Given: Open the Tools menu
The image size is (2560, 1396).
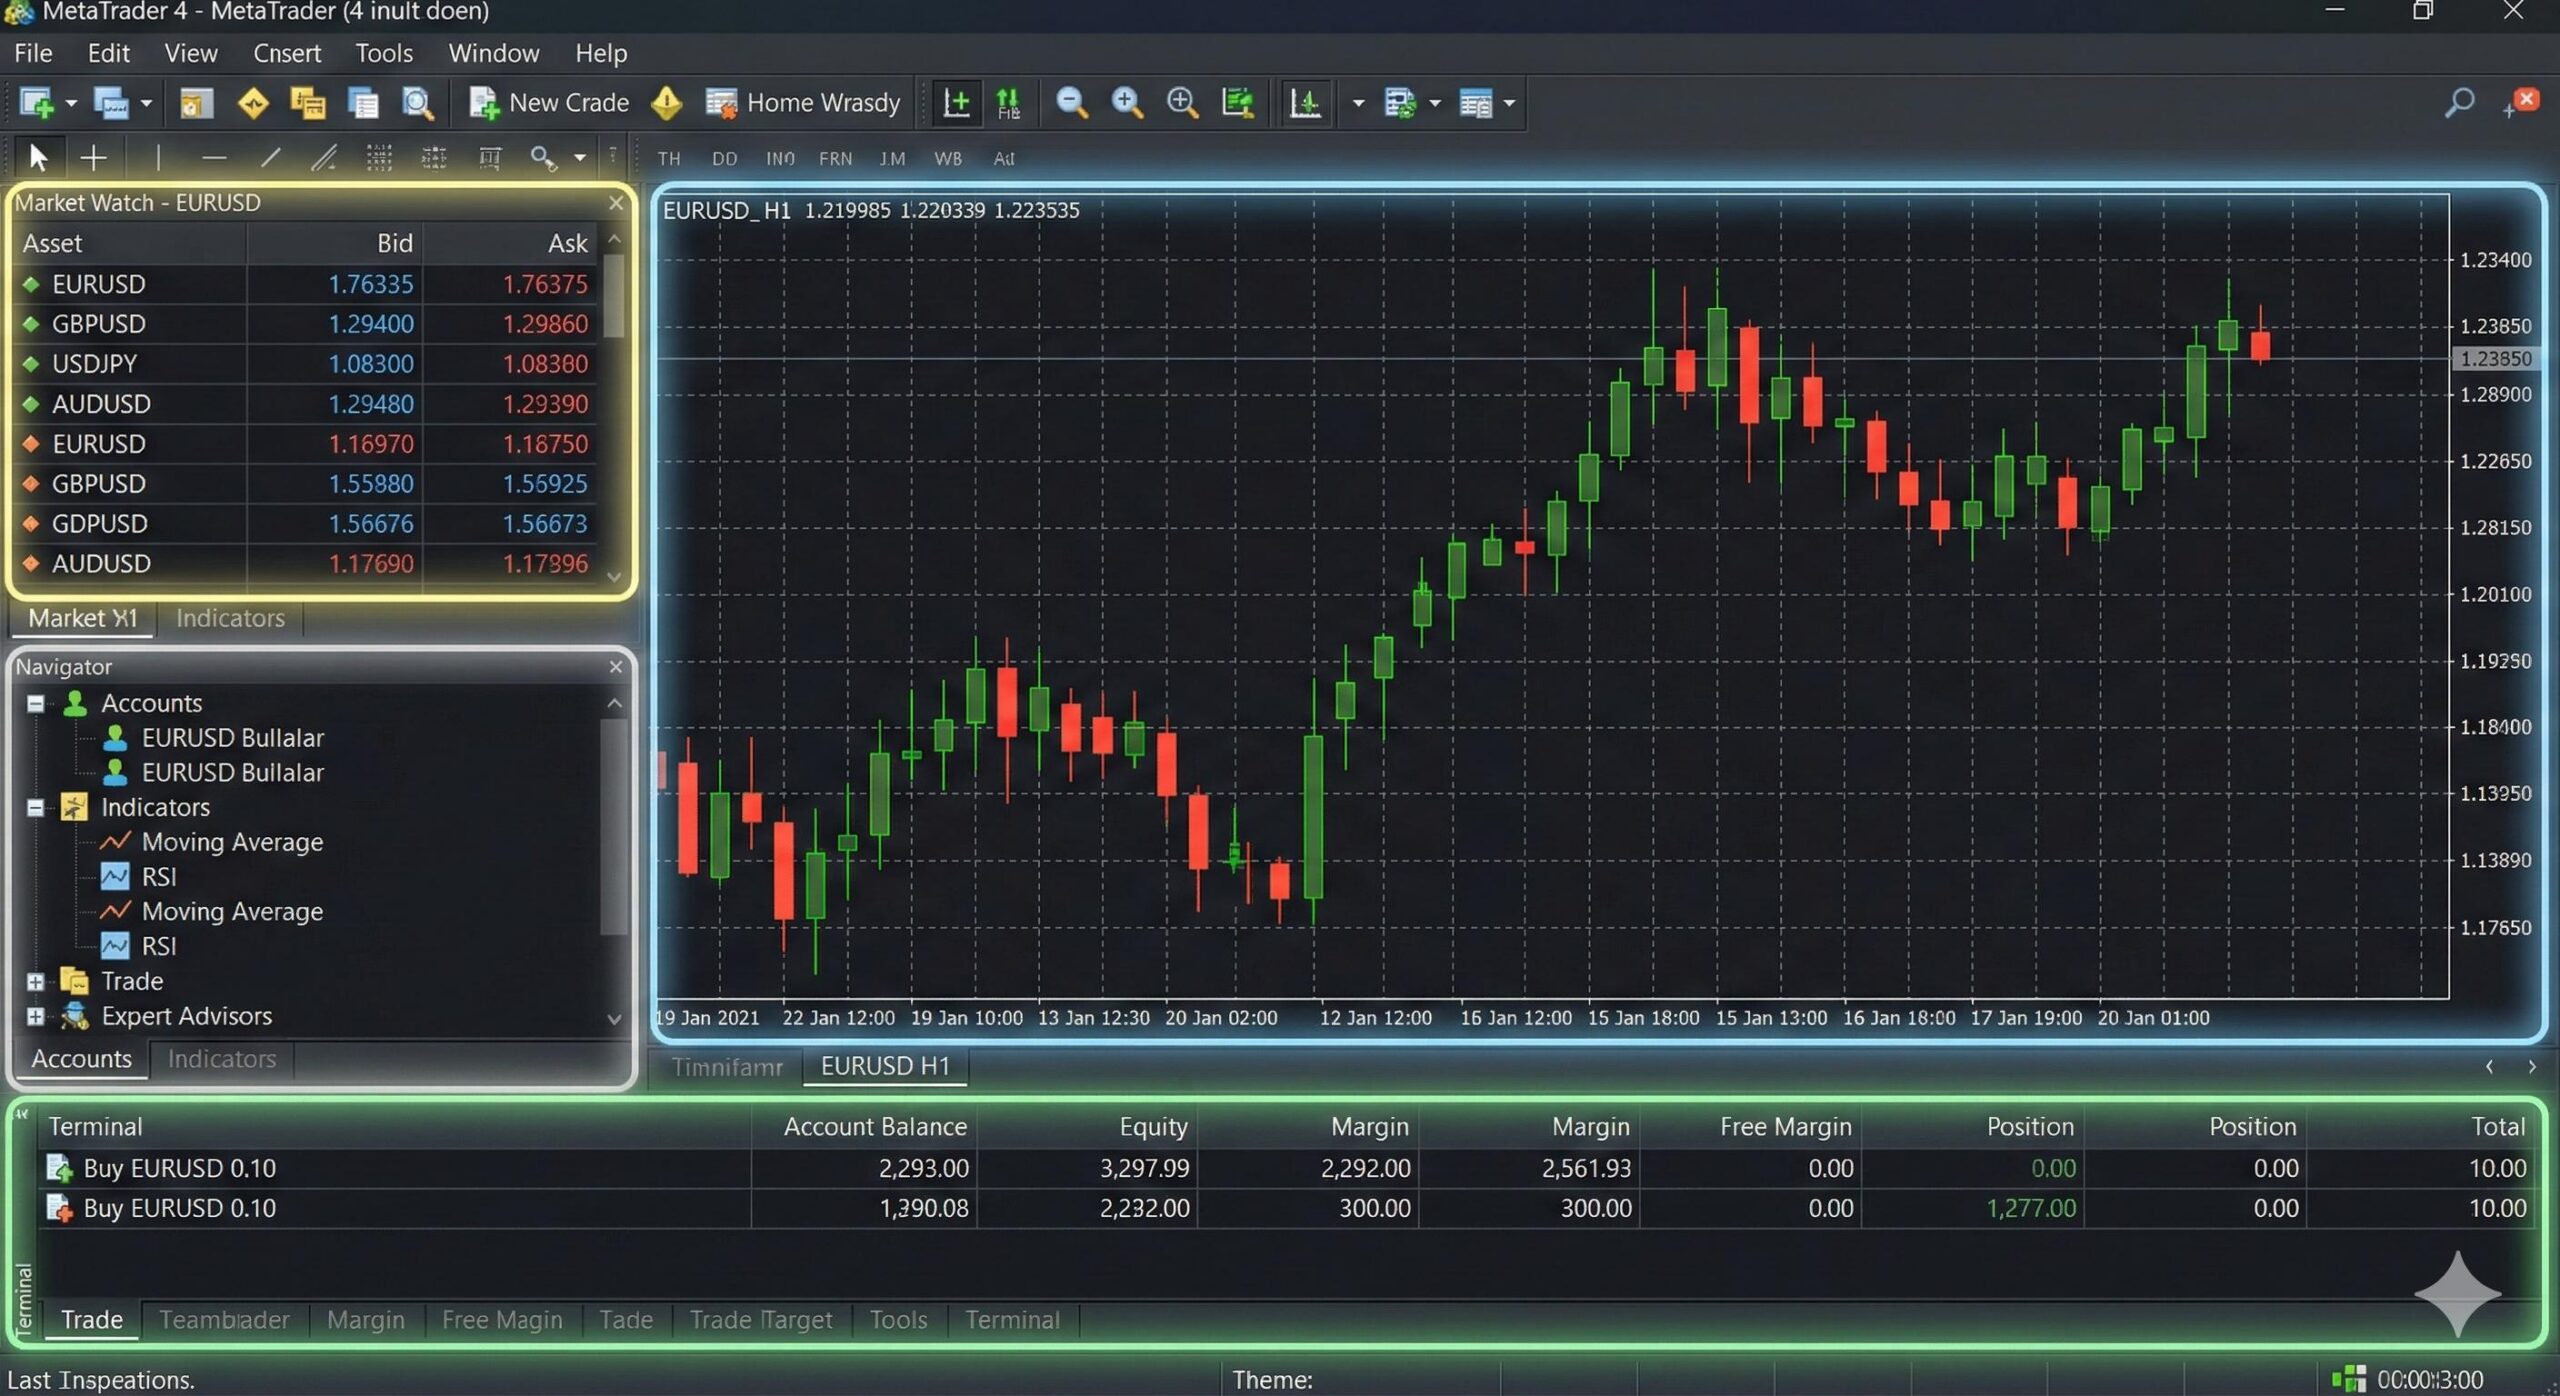Looking at the screenshot, I should 384,52.
